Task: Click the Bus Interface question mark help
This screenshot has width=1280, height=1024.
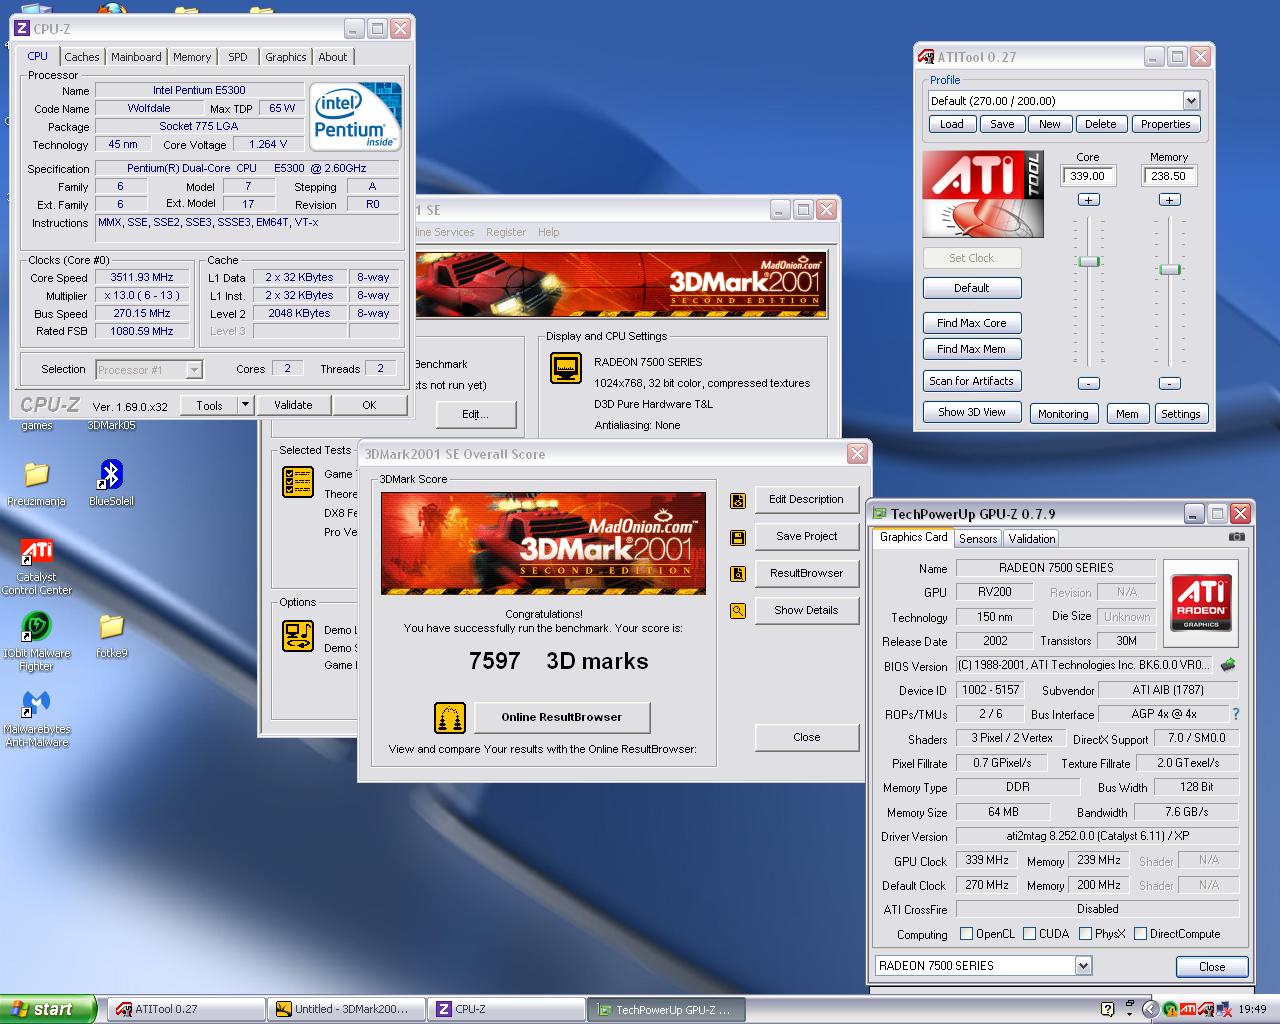Action: (x=1236, y=714)
